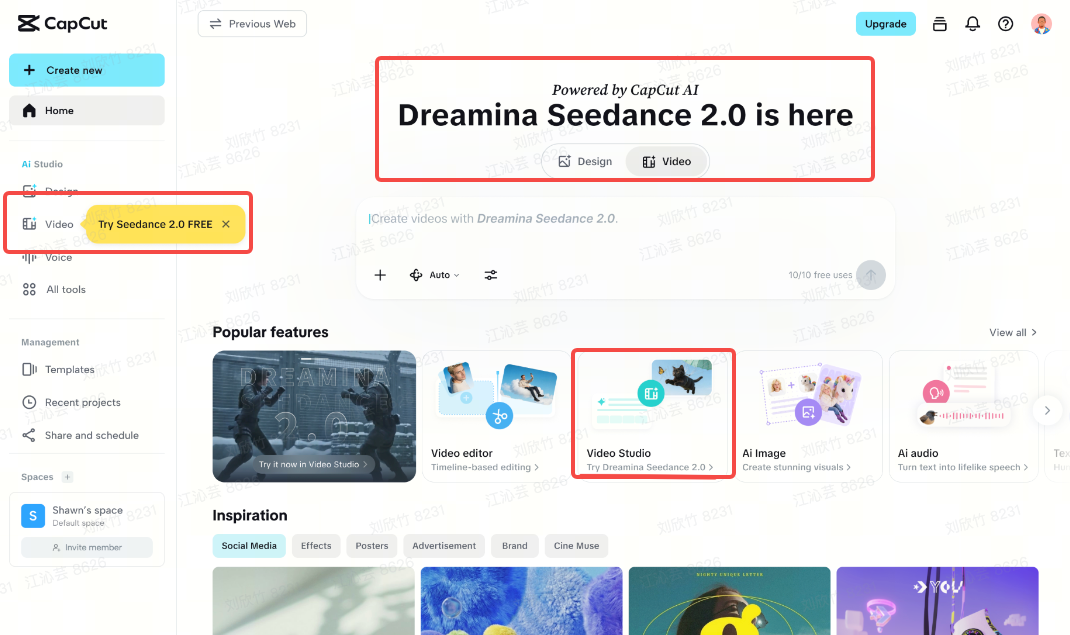The height and width of the screenshot is (635, 1070).
Task: Click the Video editor scissors icon
Action: pyautogui.click(x=499, y=415)
